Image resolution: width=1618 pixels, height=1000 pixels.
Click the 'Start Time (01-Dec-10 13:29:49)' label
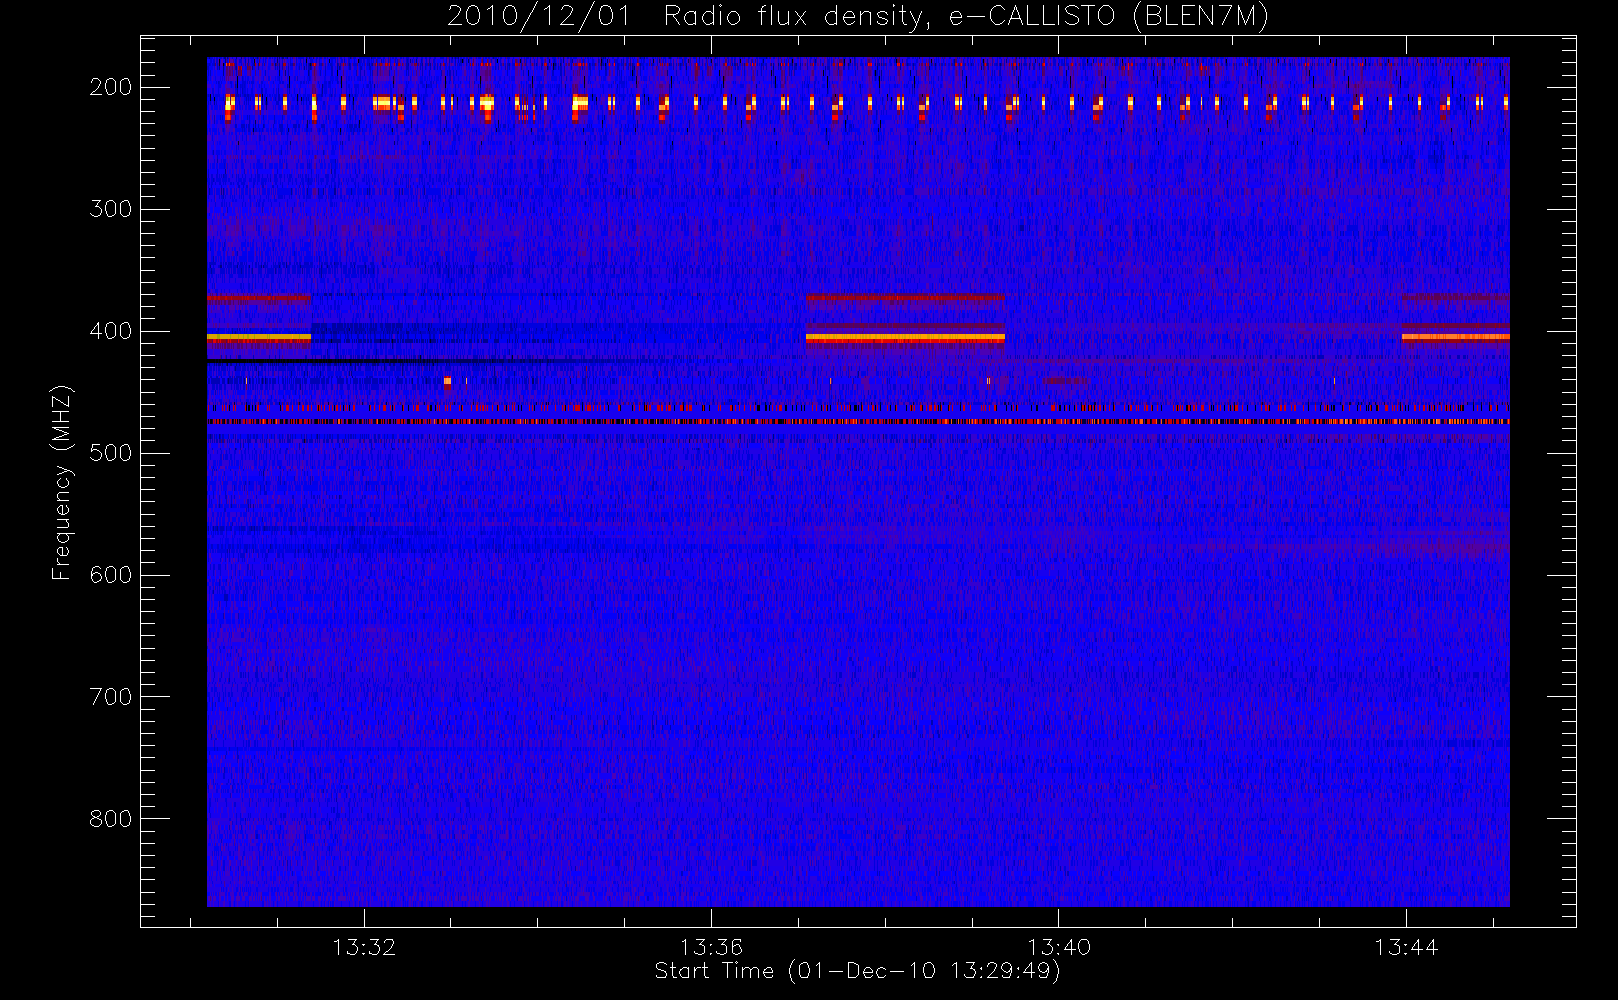click(857, 971)
